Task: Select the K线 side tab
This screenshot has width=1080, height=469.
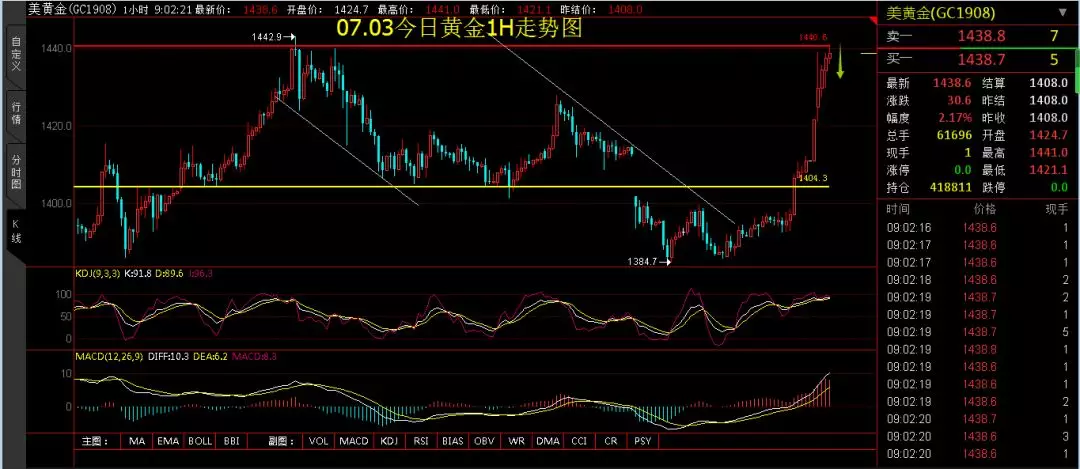Action: 16,231
